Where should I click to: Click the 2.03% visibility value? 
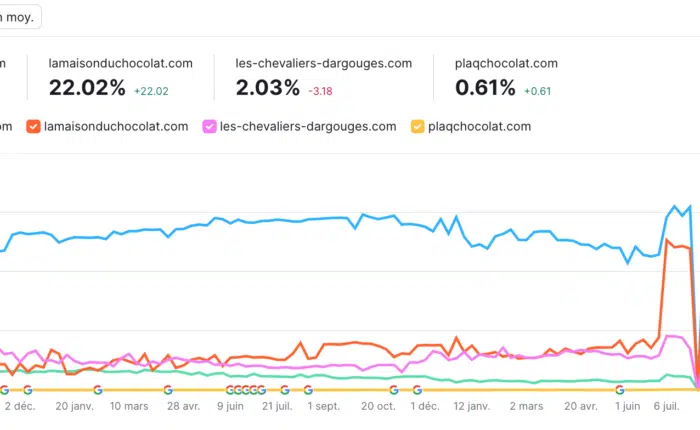(x=267, y=88)
